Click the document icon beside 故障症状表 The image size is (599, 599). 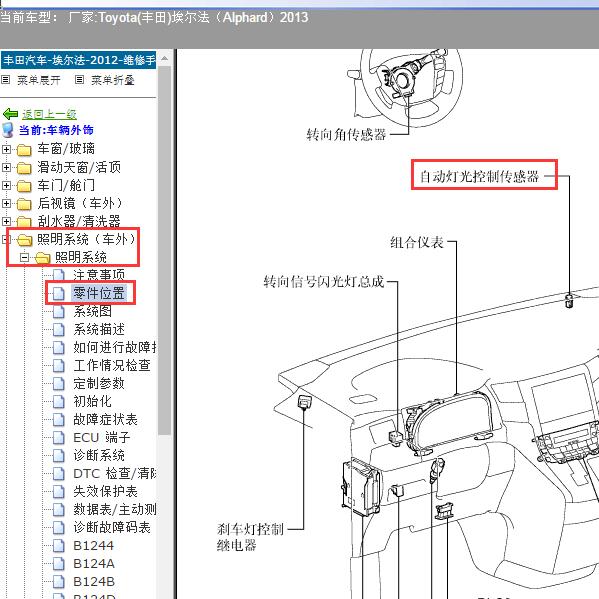[x=58, y=419]
